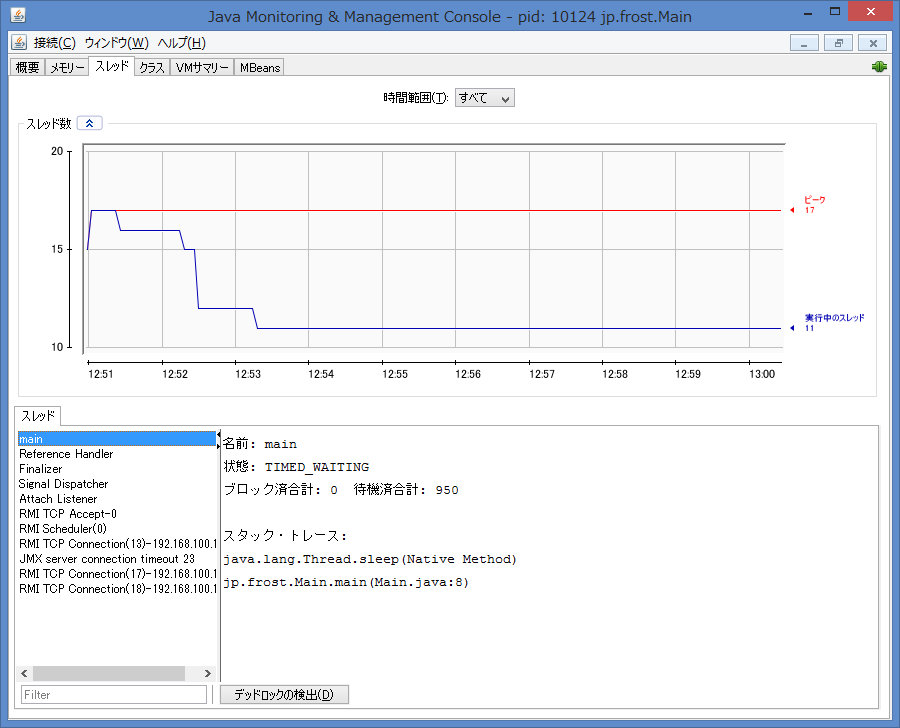Click the right arrow of the thread list scrollbar
Image resolution: width=900 pixels, height=728 pixels.
(207, 673)
